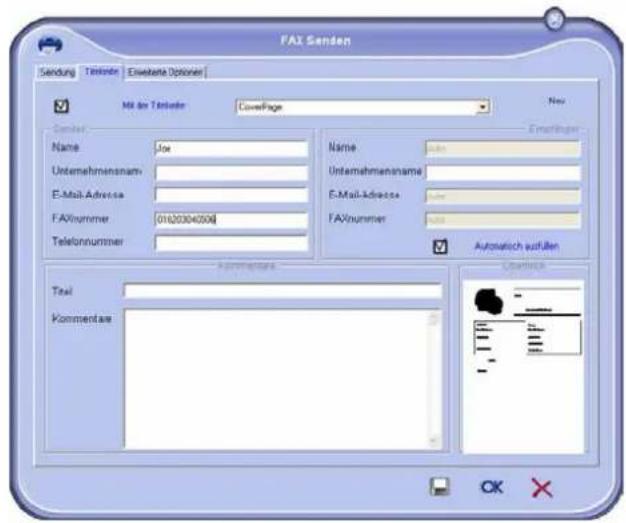Click the recipient Name field

(503, 149)
